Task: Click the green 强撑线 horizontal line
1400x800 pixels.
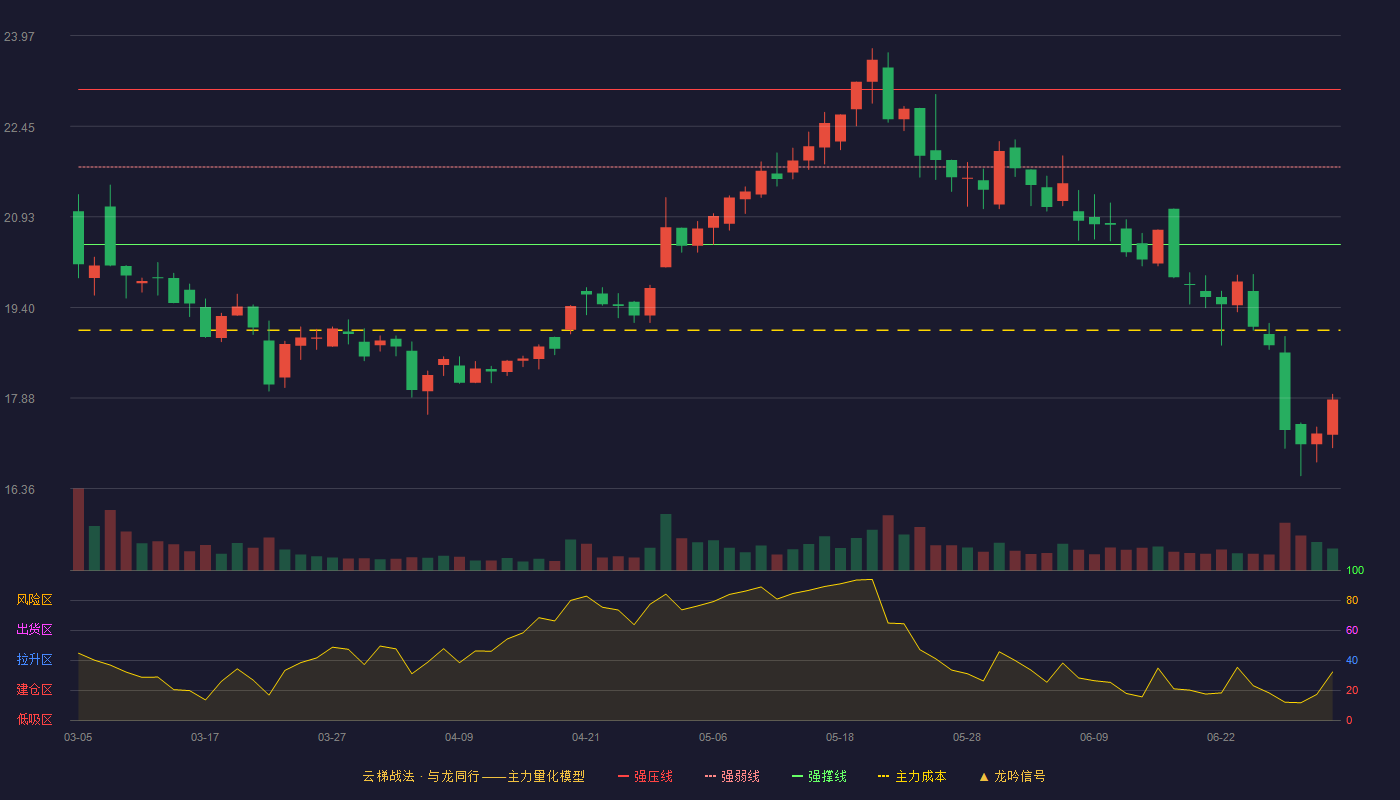Action: (709, 244)
